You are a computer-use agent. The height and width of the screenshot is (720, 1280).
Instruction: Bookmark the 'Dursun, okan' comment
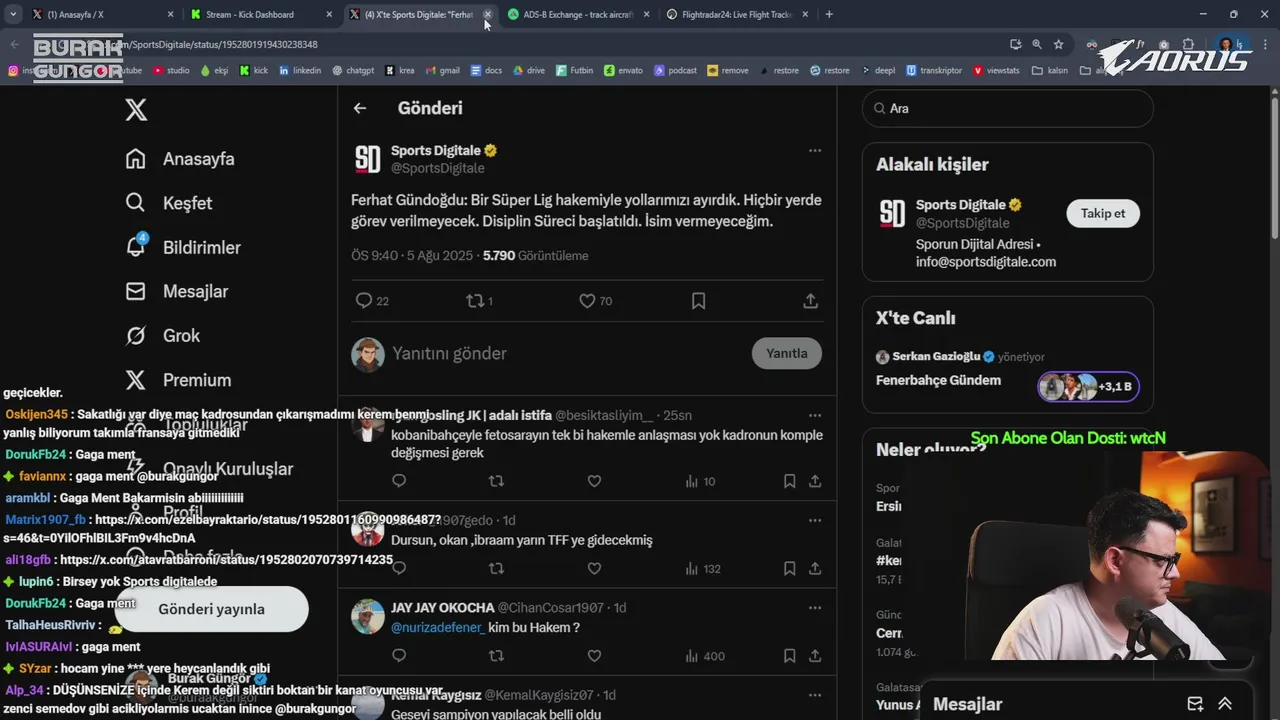pos(789,568)
